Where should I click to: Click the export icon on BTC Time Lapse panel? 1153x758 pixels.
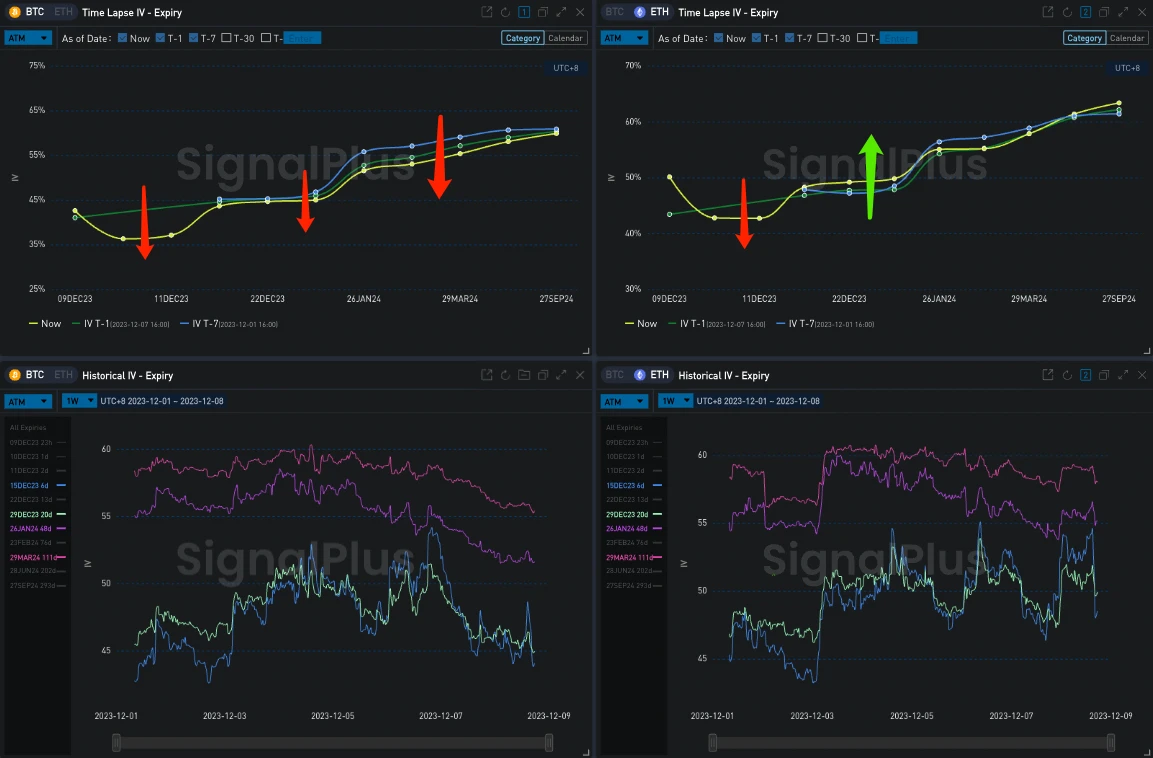[487, 12]
